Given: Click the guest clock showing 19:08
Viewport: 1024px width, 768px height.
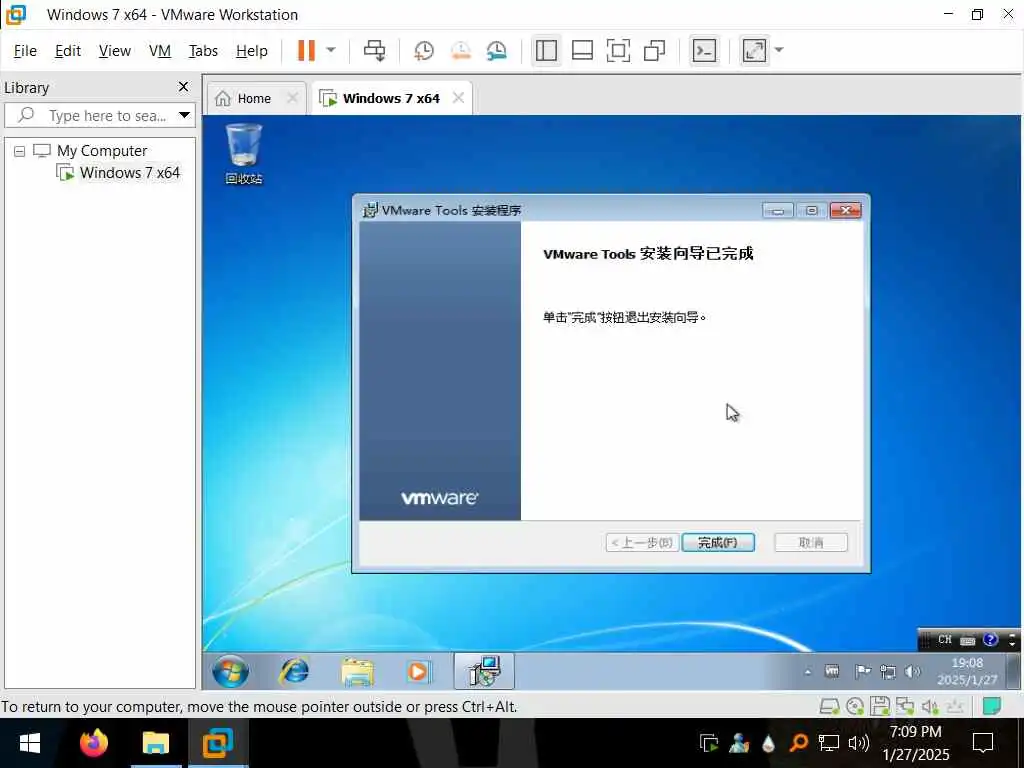Looking at the screenshot, I should click(x=967, y=671).
